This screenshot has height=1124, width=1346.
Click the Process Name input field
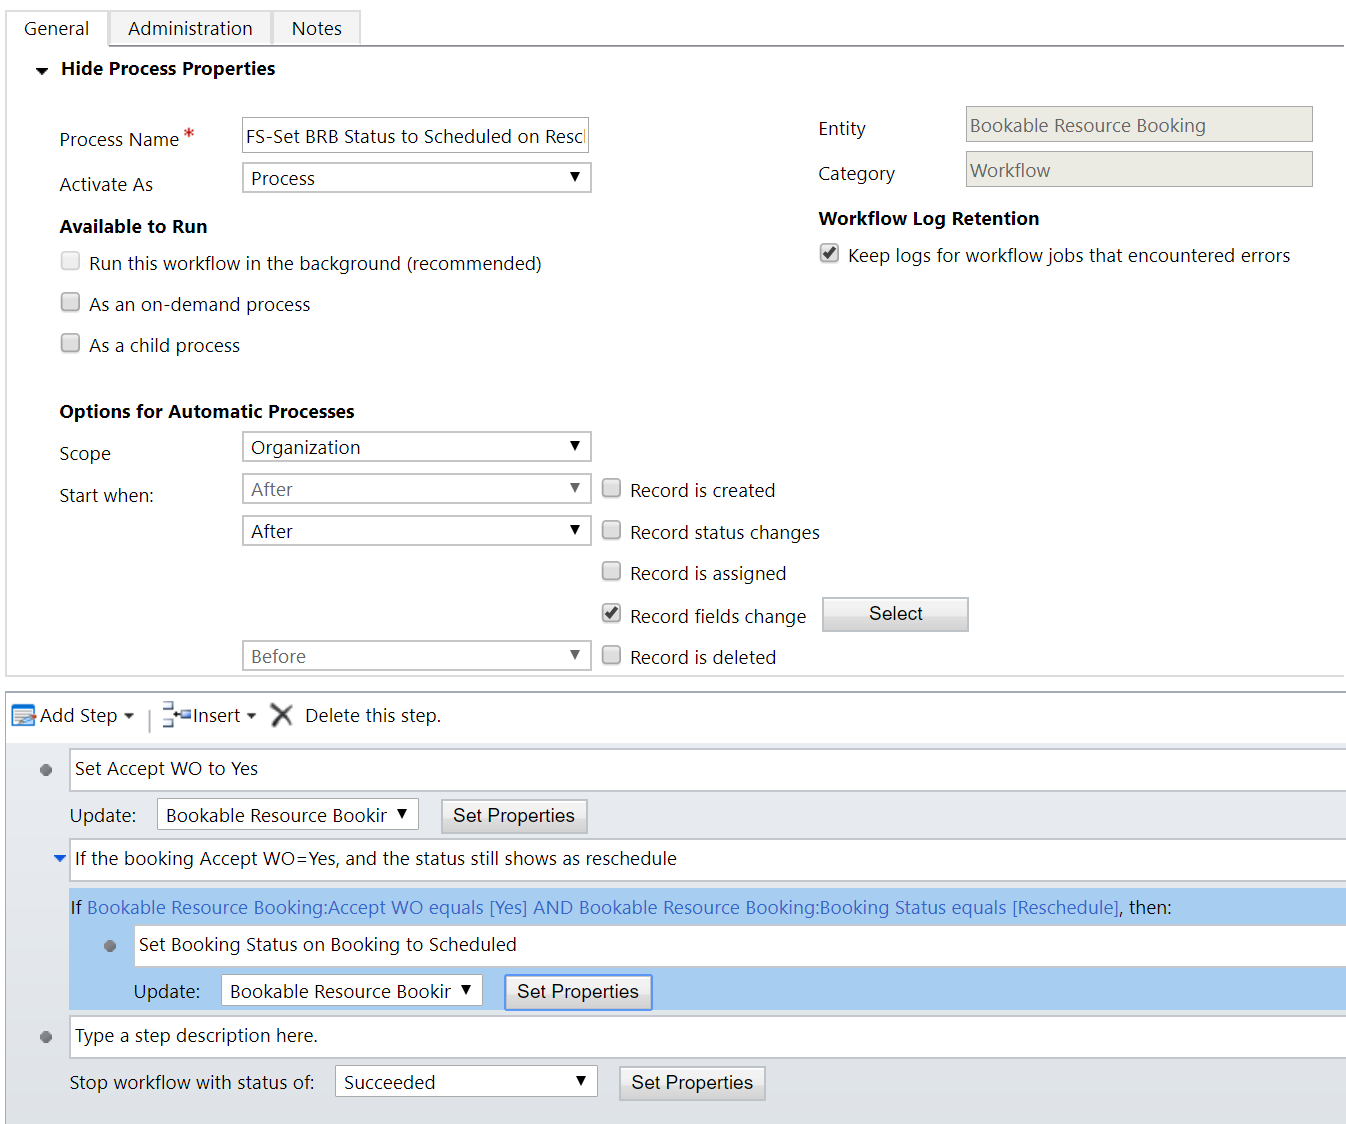tap(415, 136)
